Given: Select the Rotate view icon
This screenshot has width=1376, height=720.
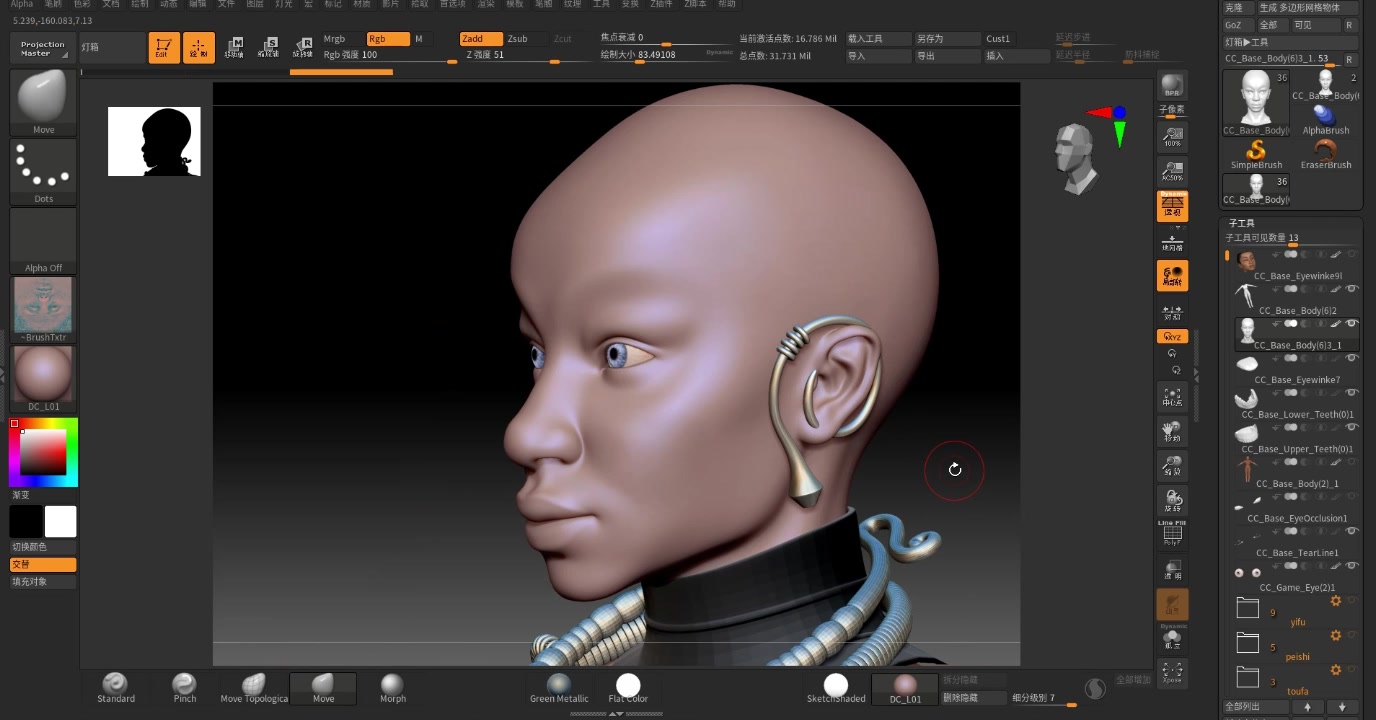Looking at the screenshot, I should click(x=1172, y=500).
